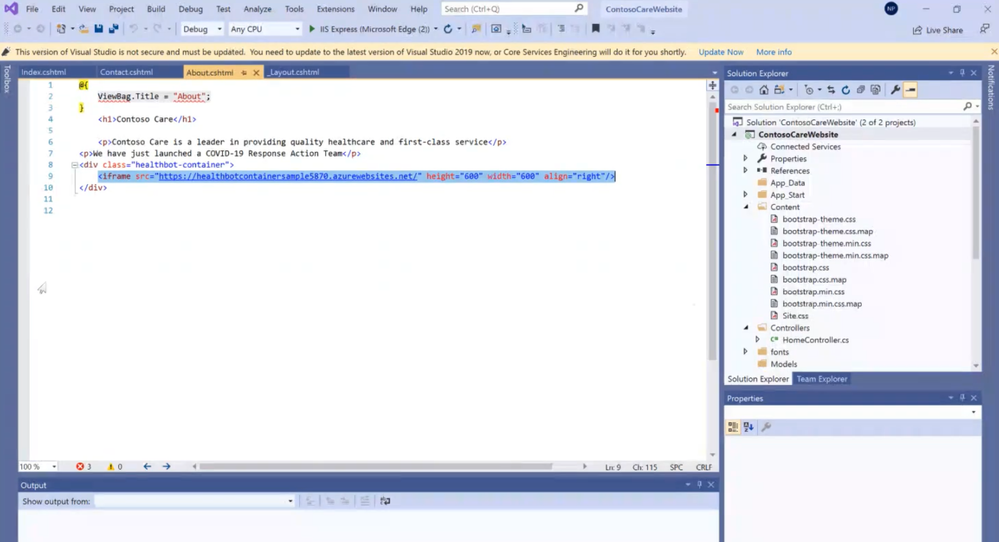
Task: Click Categorized view icon in Properties panel
Action: [733, 427]
